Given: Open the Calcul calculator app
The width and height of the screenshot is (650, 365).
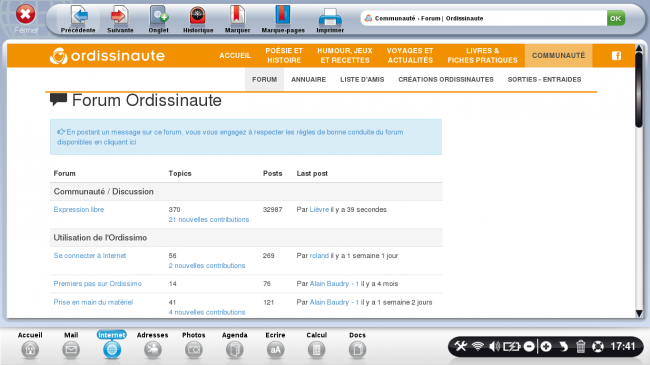Looking at the screenshot, I should click(316, 345).
